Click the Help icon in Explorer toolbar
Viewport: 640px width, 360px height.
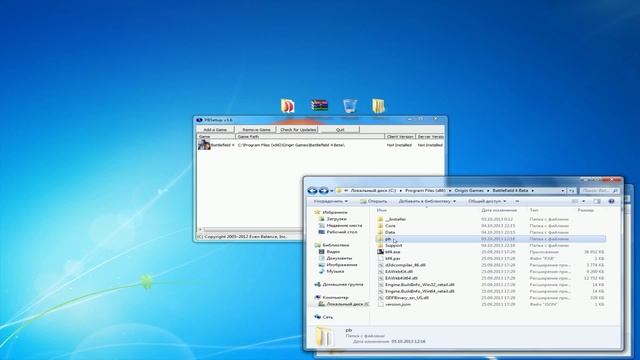611,201
